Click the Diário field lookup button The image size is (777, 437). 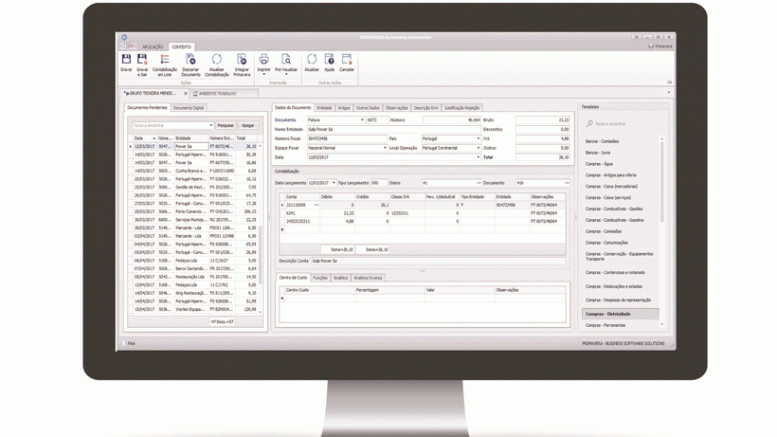[x=478, y=183]
